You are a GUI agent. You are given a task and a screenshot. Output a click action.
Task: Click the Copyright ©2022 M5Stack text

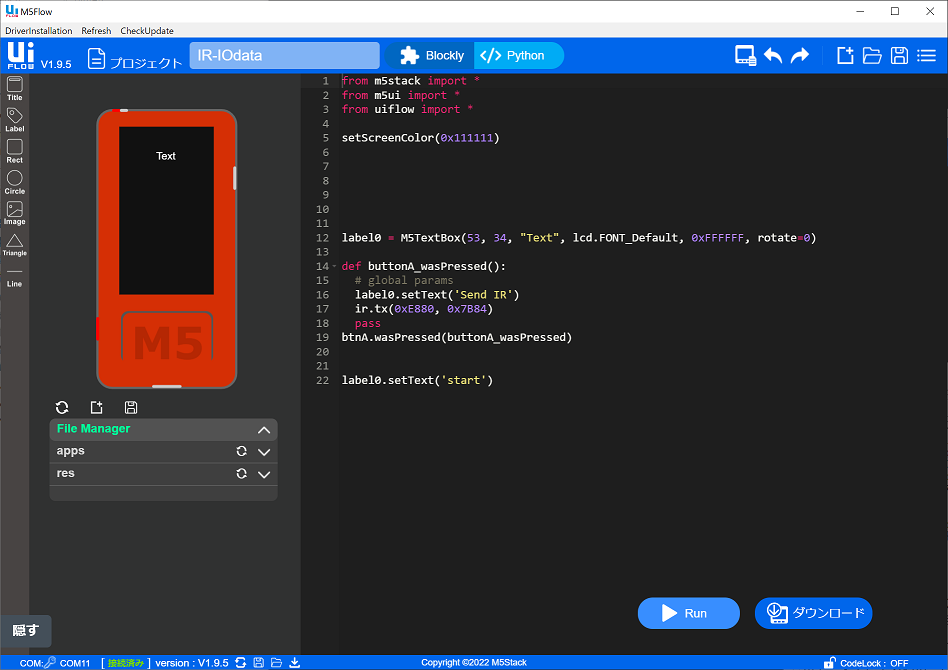473,663
